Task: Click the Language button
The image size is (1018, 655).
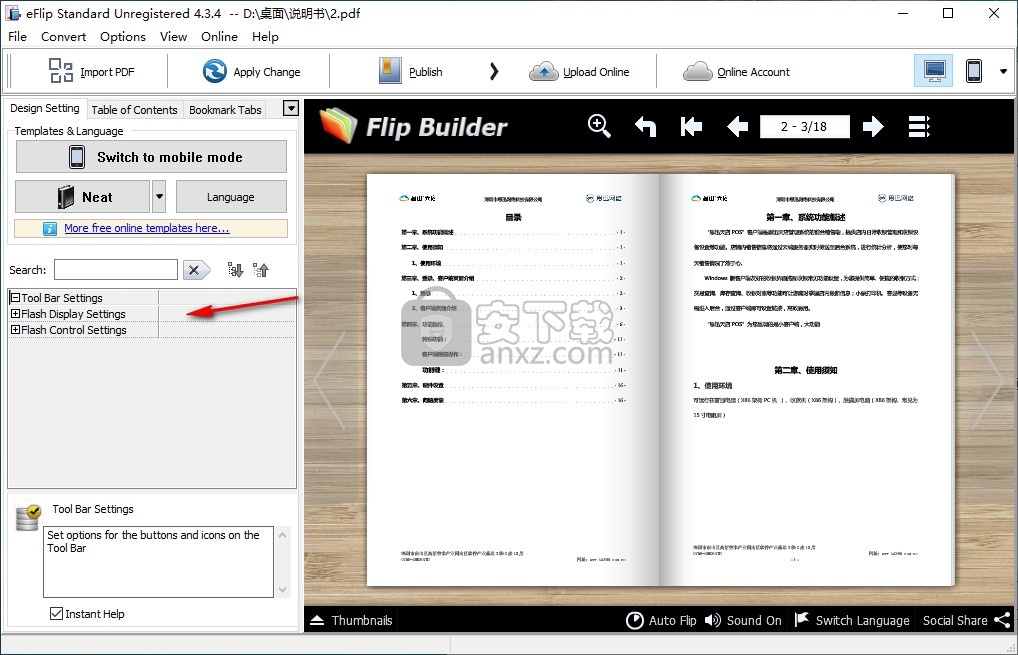Action: (x=231, y=197)
